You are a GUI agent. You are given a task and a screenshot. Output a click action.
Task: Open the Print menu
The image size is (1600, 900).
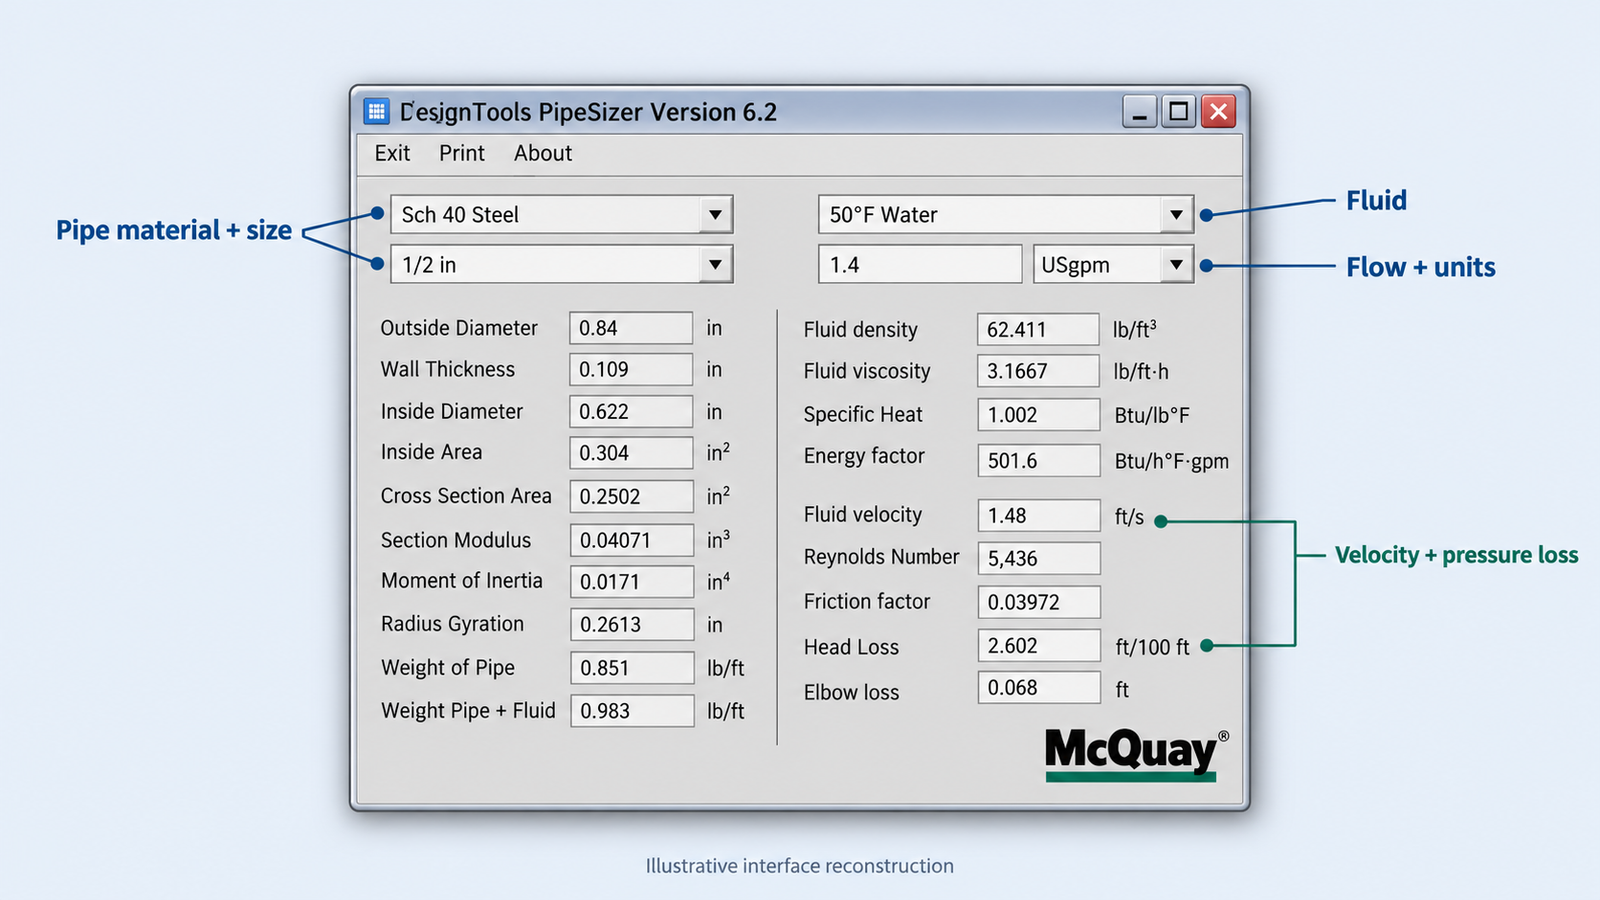click(461, 153)
